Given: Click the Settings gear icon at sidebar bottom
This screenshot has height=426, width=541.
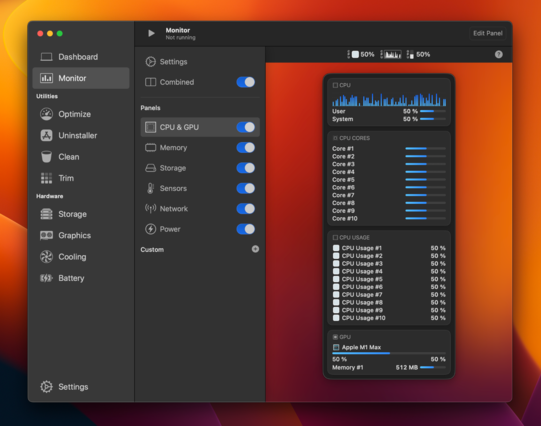Looking at the screenshot, I should (46, 387).
